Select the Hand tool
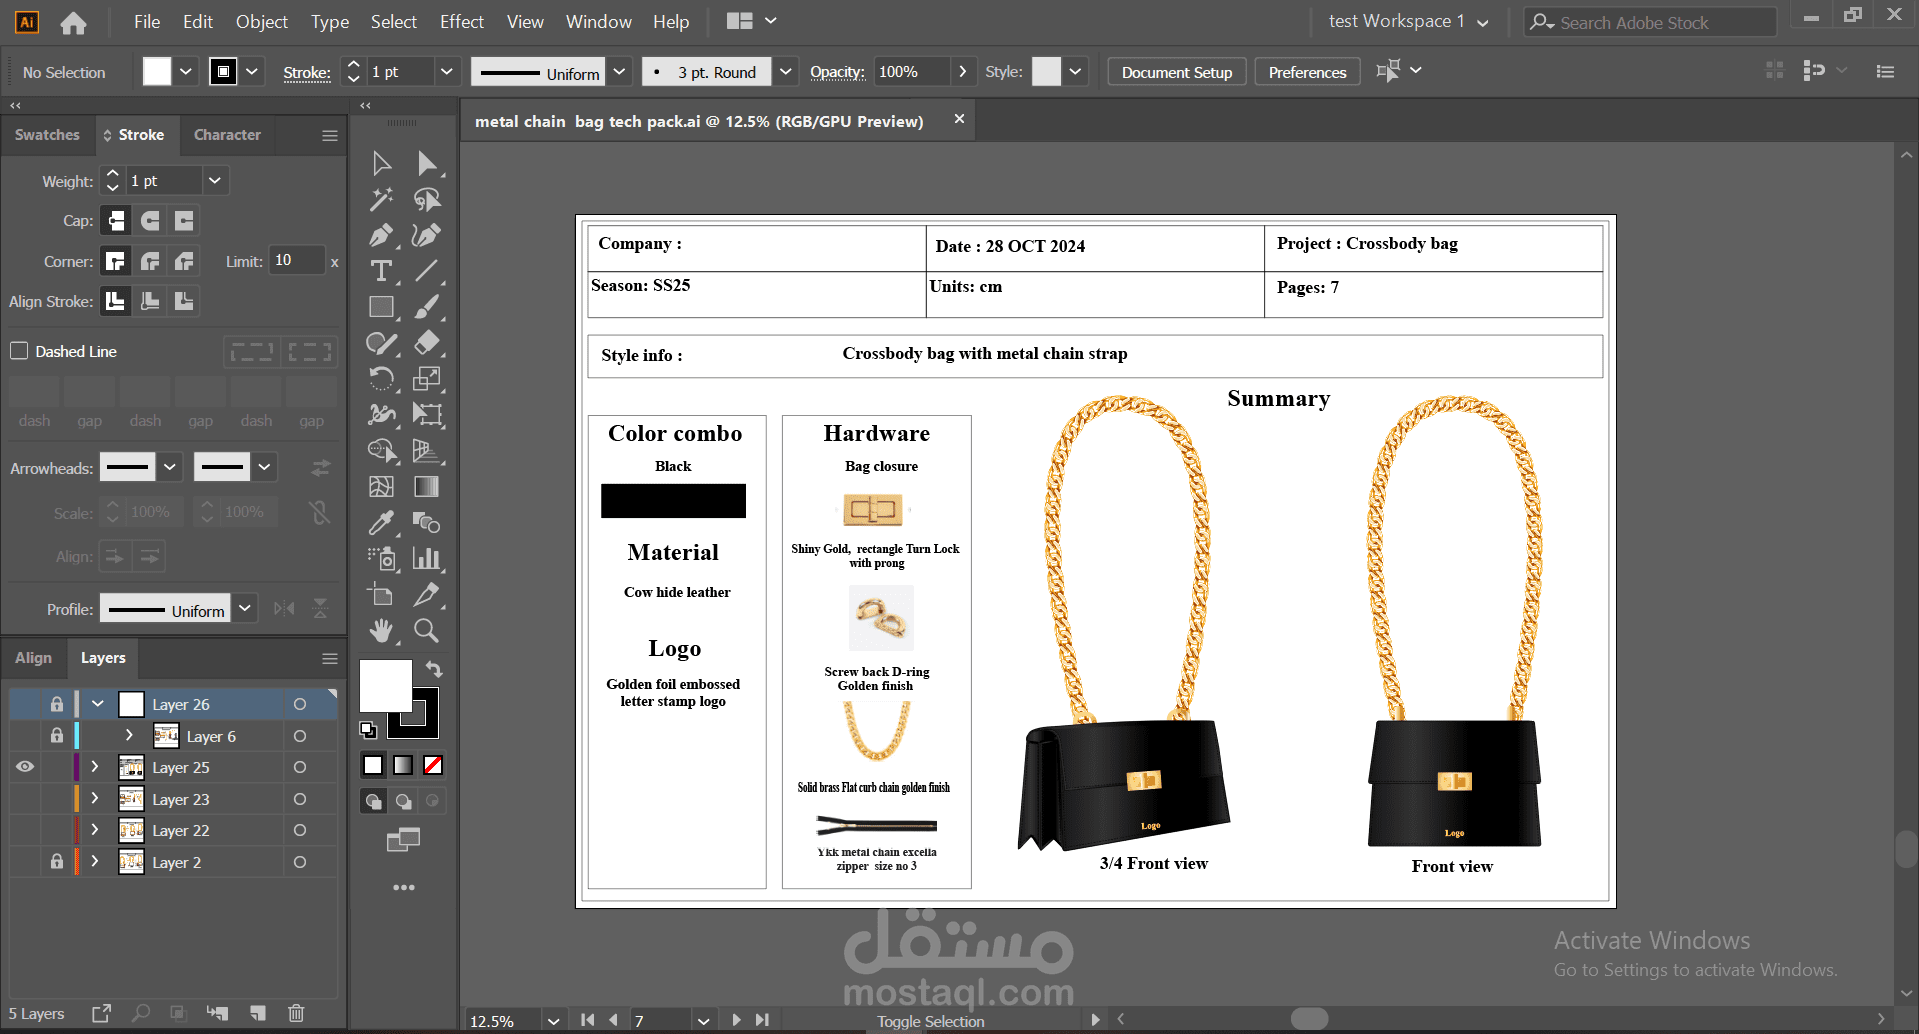 381,631
